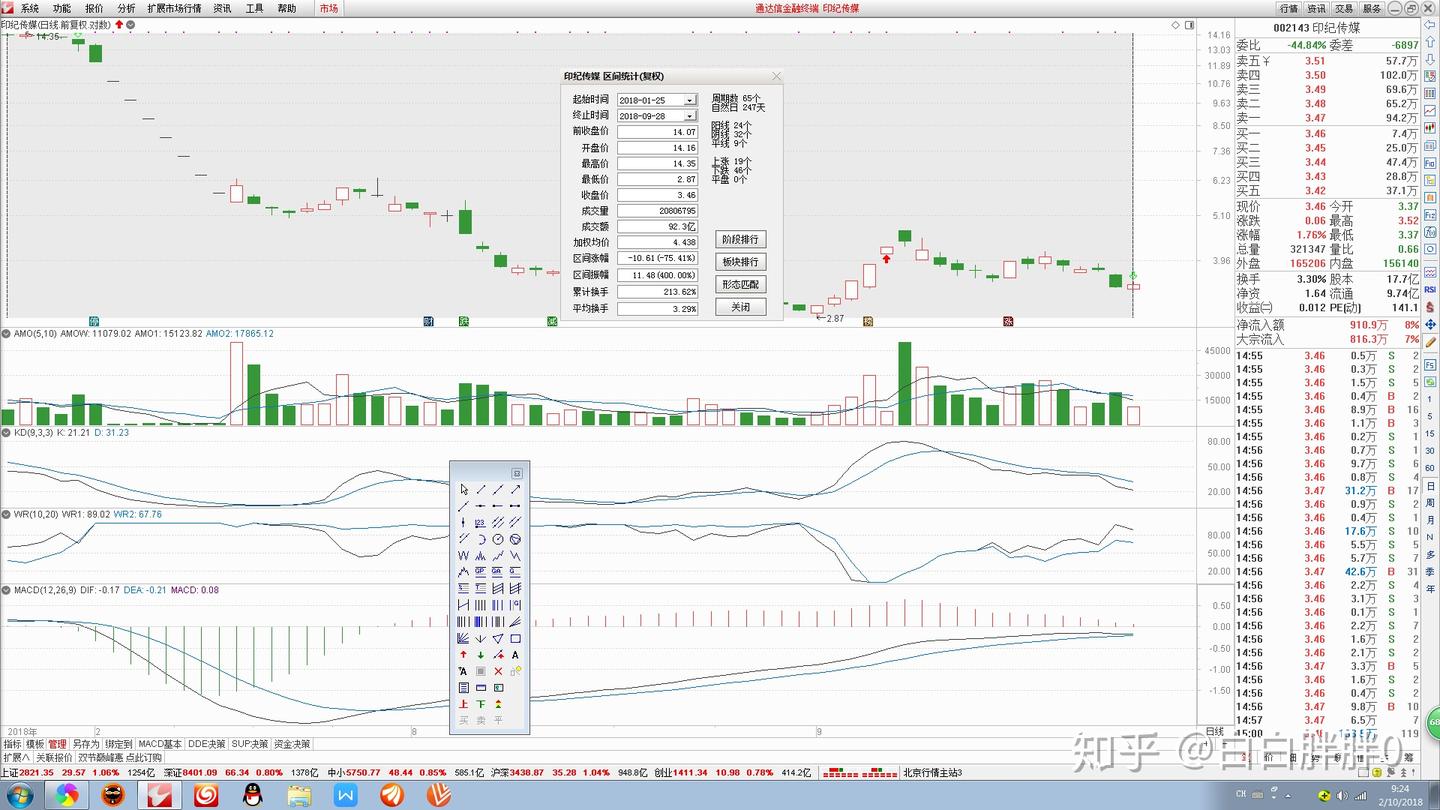Choose the triangle drawing tool

pos(498,638)
